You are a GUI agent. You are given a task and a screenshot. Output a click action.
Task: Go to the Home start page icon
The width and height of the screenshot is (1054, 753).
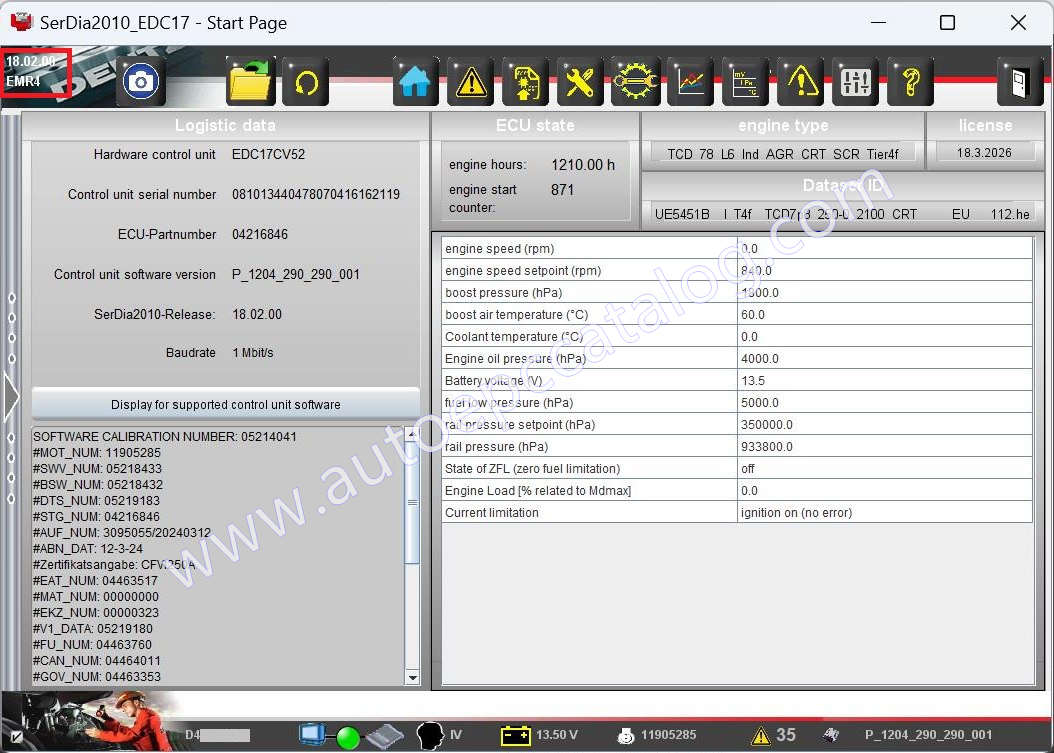coord(417,82)
